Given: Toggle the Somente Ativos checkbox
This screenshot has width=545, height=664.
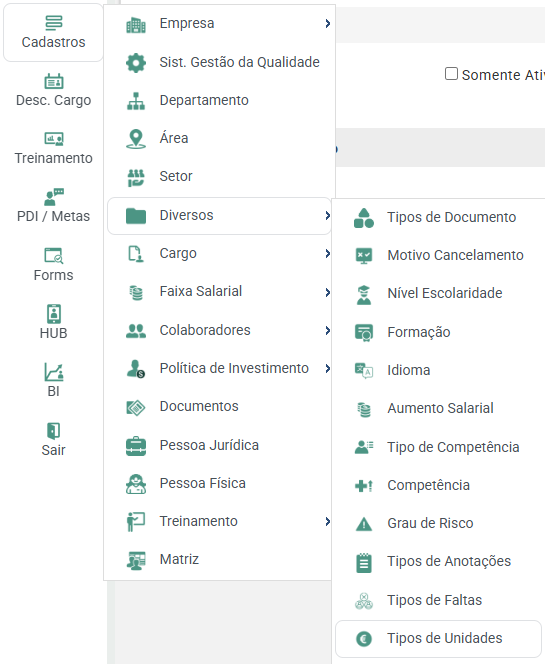Looking at the screenshot, I should [x=451, y=74].
